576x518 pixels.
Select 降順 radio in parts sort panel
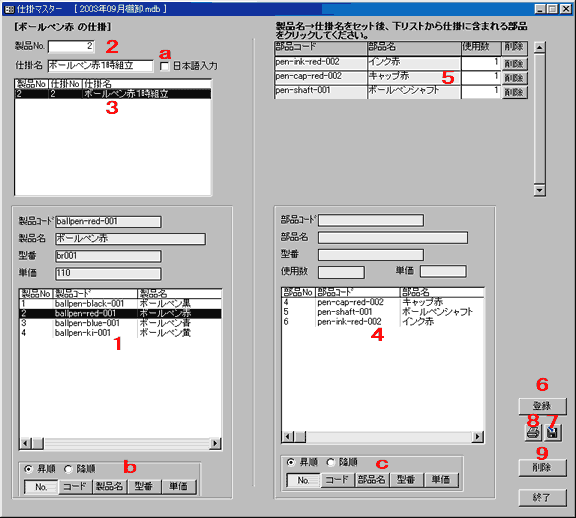tap(331, 462)
